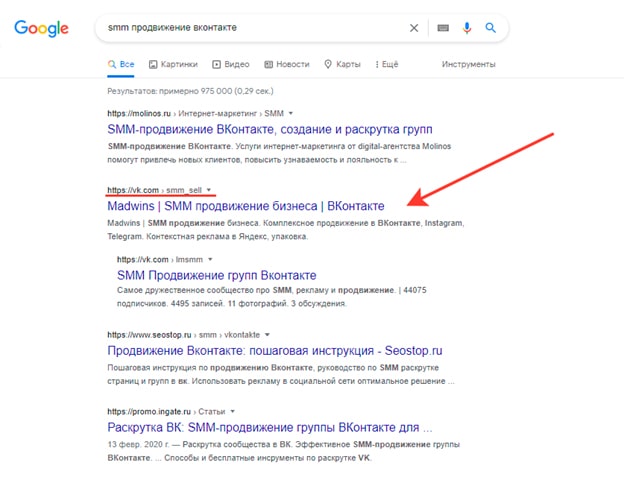Click the https://www.seostop.ru breadcrumb URL
The width and height of the screenshot is (624, 477).
[149, 335]
